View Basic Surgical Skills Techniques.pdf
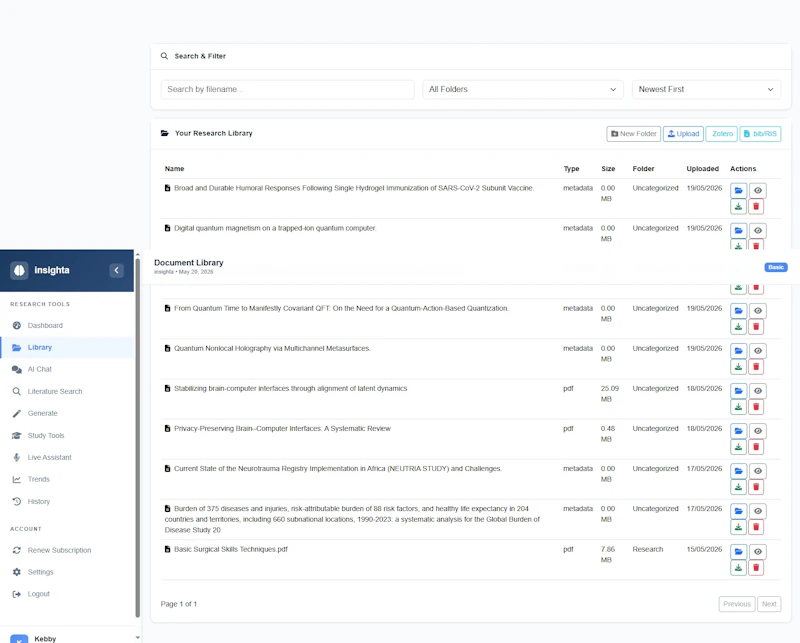This screenshot has height=643, width=800. click(758, 552)
